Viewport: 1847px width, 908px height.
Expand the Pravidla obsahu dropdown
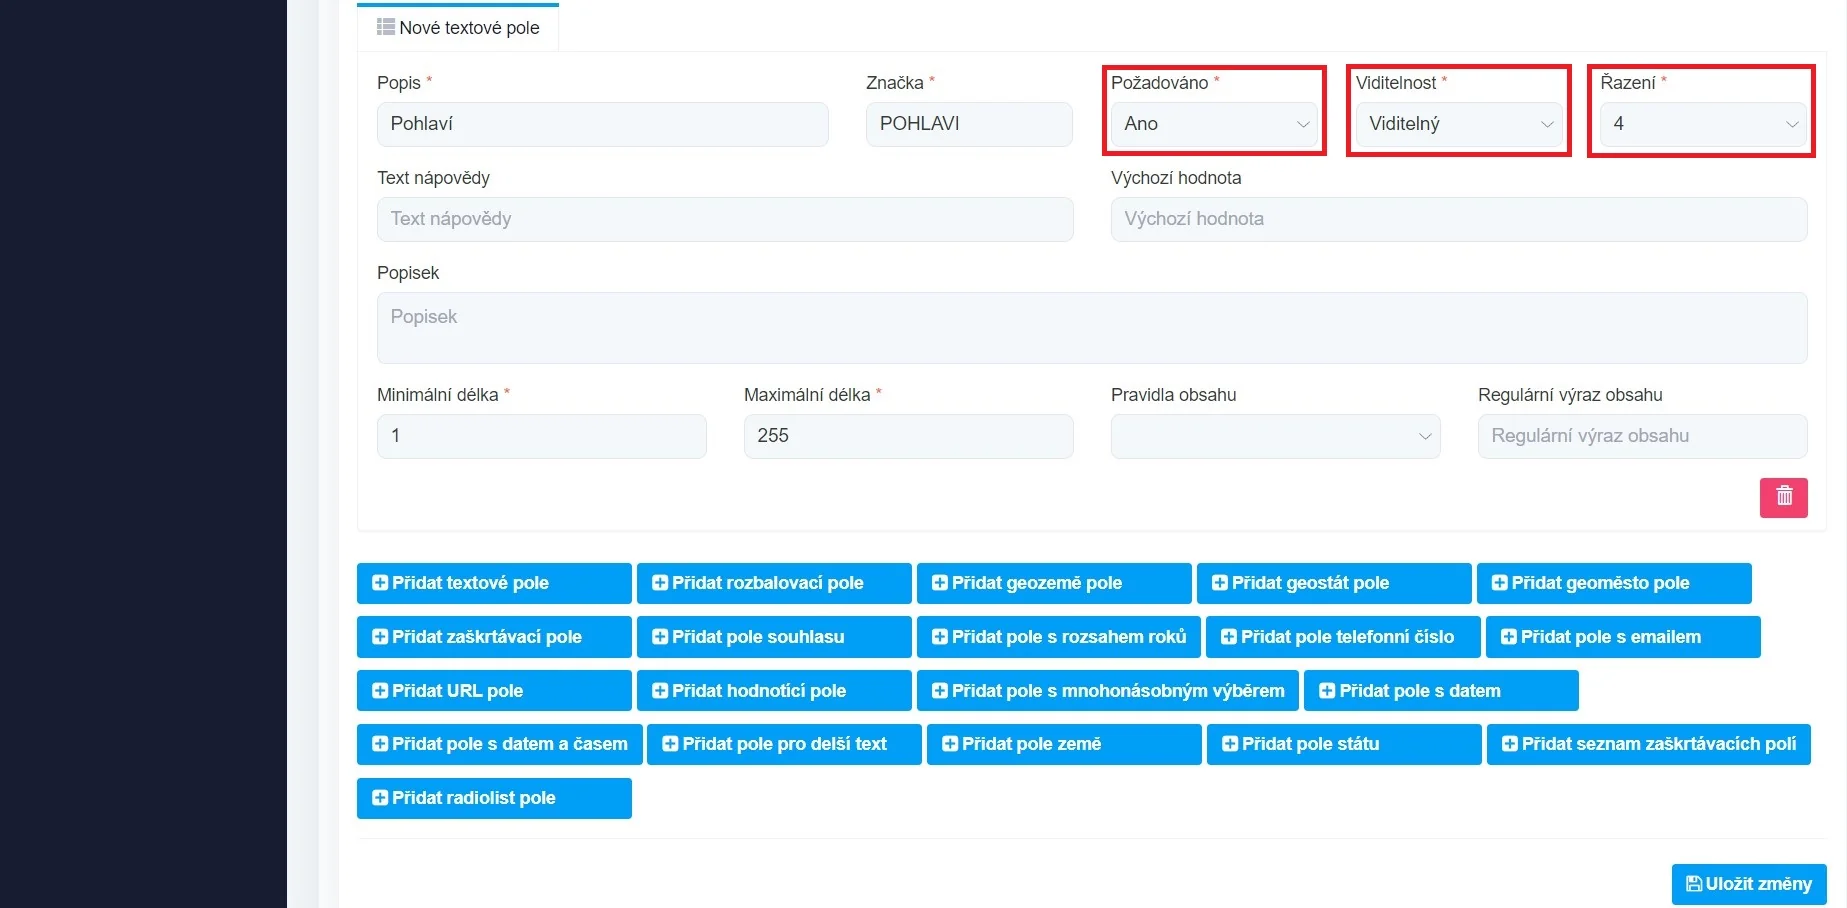pyautogui.click(x=1275, y=436)
